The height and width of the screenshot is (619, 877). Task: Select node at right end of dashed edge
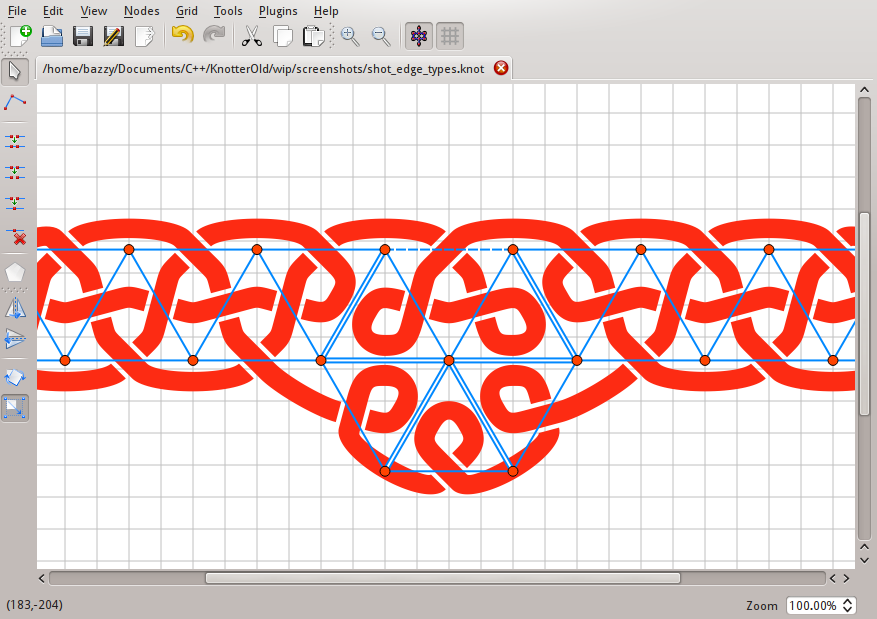[x=513, y=249]
